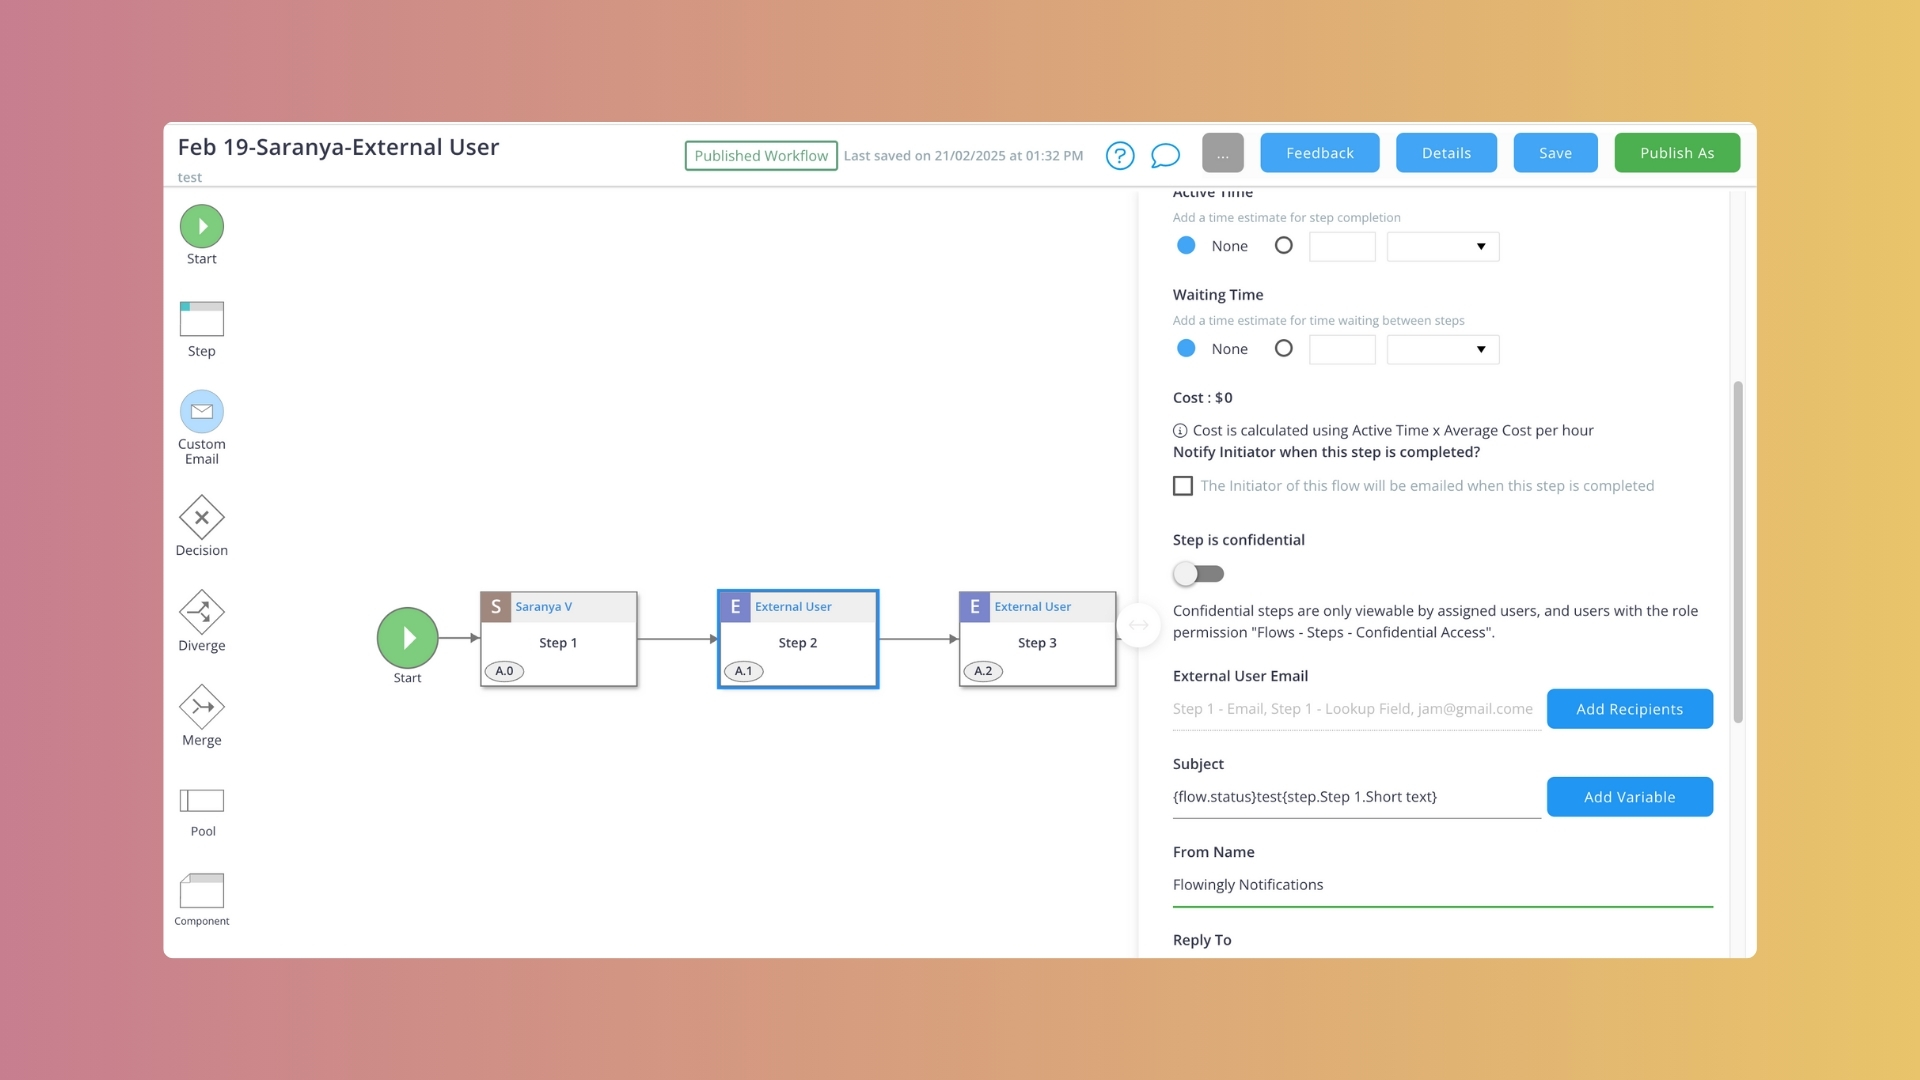This screenshot has height=1080, width=1920.
Task: Select the Merge icon
Action: point(201,707)
